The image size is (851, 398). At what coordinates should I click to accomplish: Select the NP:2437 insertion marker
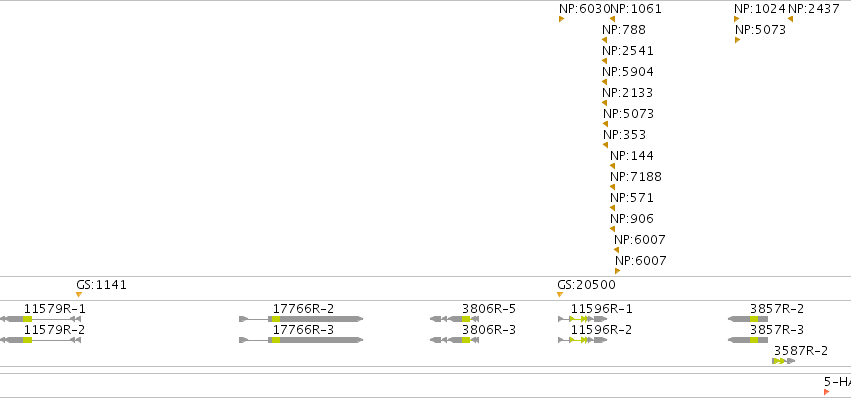(x=790, y=20)
